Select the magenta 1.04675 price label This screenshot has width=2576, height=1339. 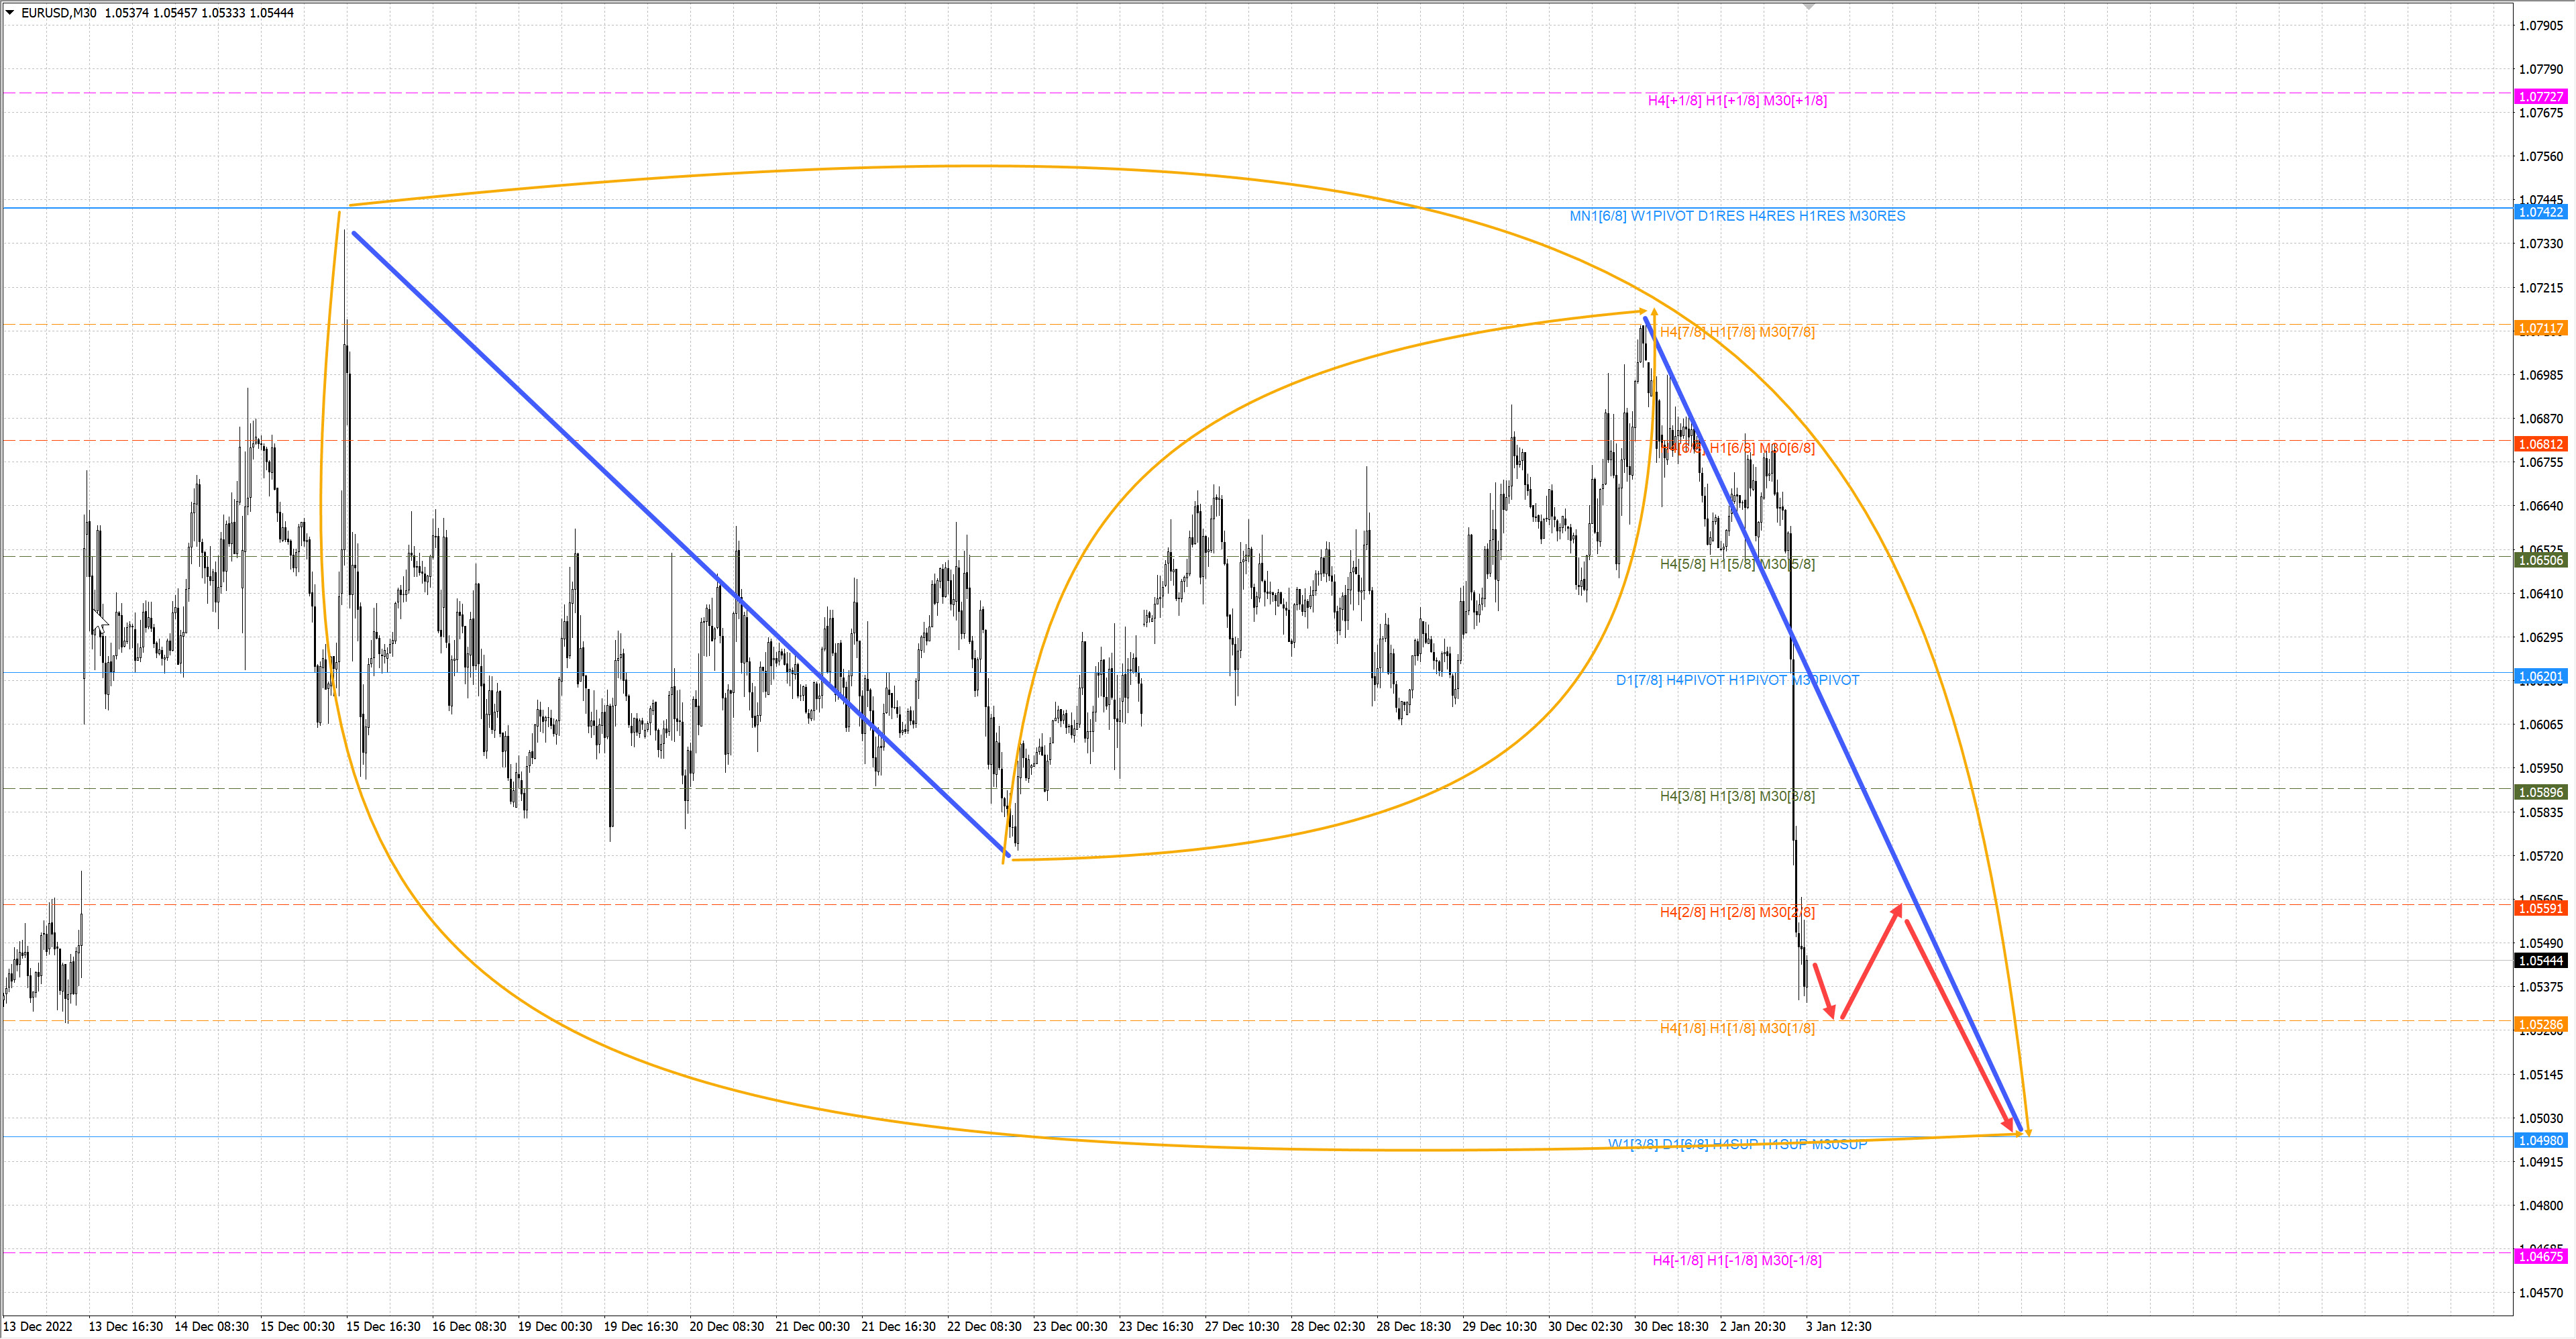(2540, 1257)
